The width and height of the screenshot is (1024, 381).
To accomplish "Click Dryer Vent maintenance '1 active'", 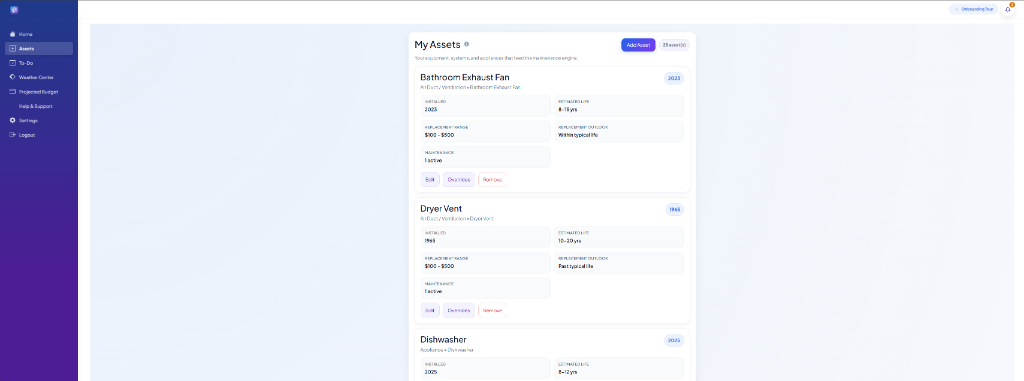I will 434,291.
